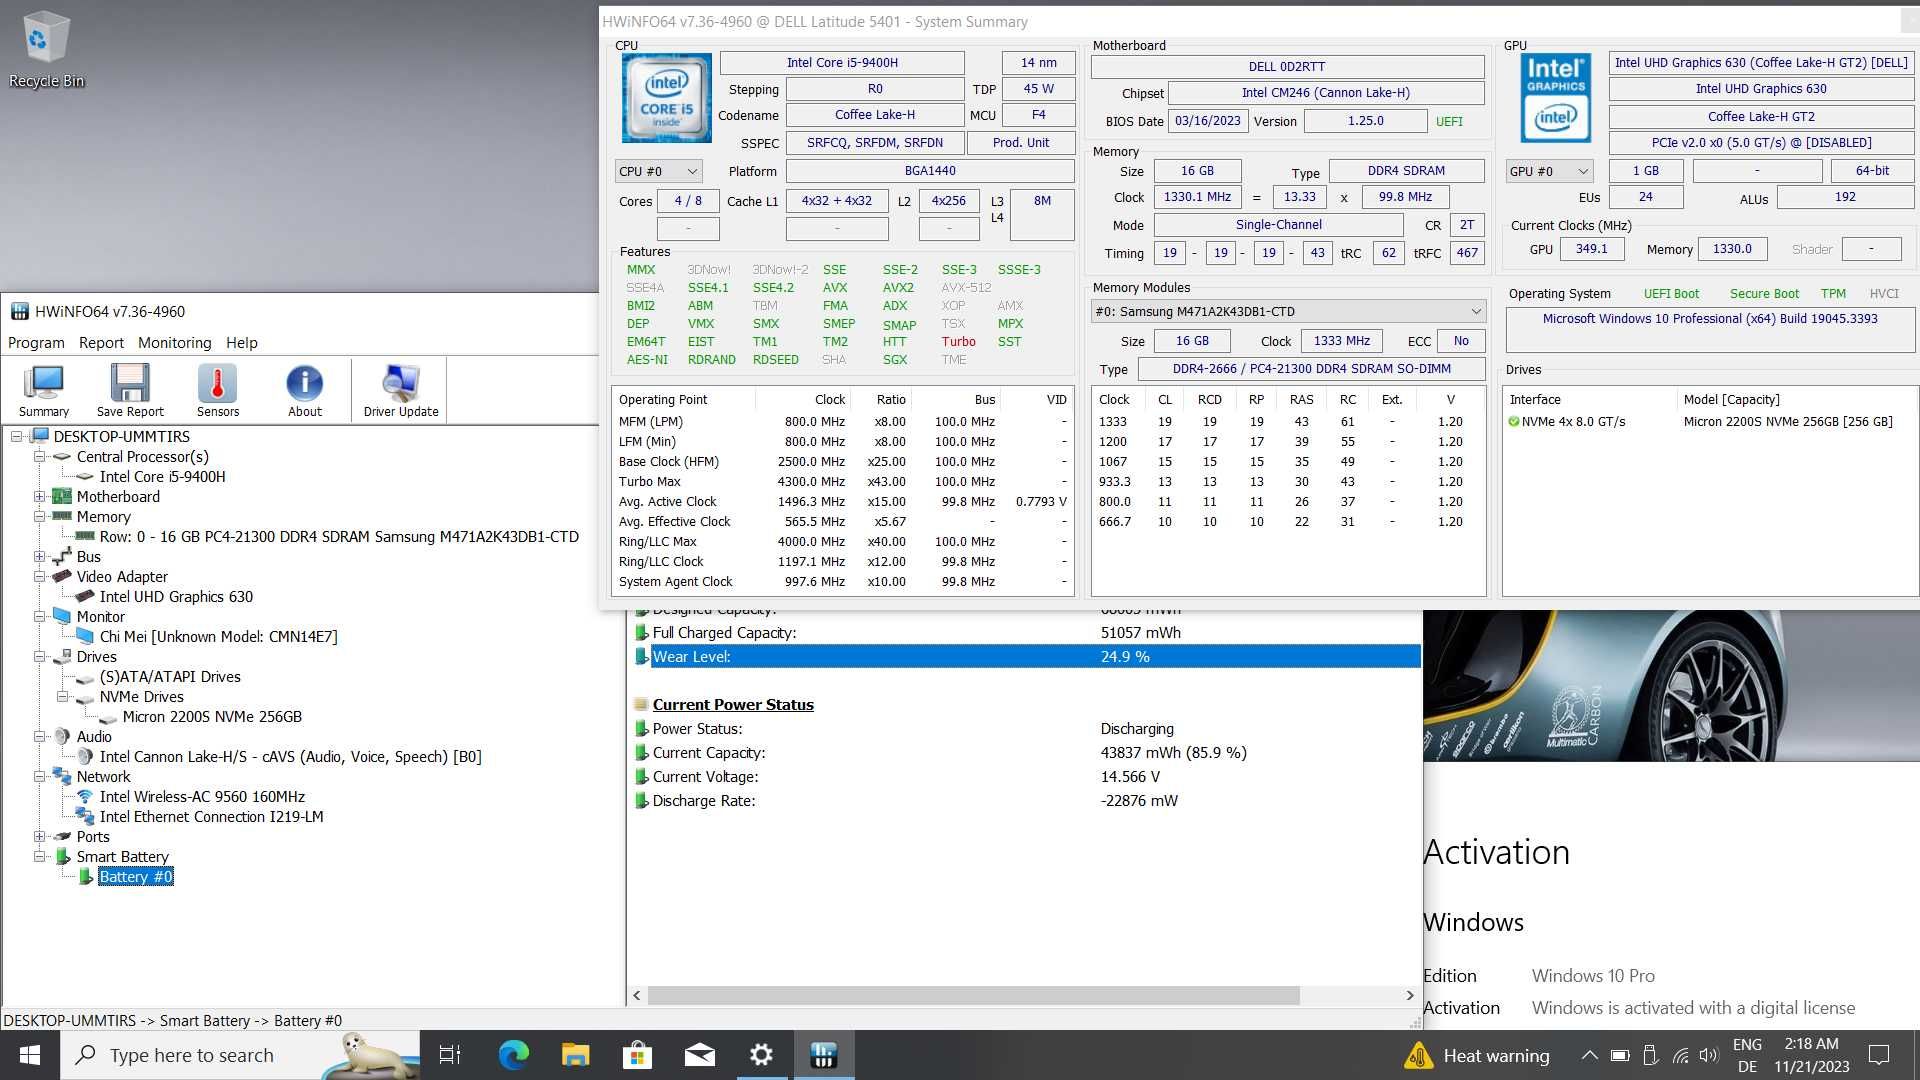Click the Driver Update icon
This screenshot has width=1920, height=1080.
pos(401,390)
